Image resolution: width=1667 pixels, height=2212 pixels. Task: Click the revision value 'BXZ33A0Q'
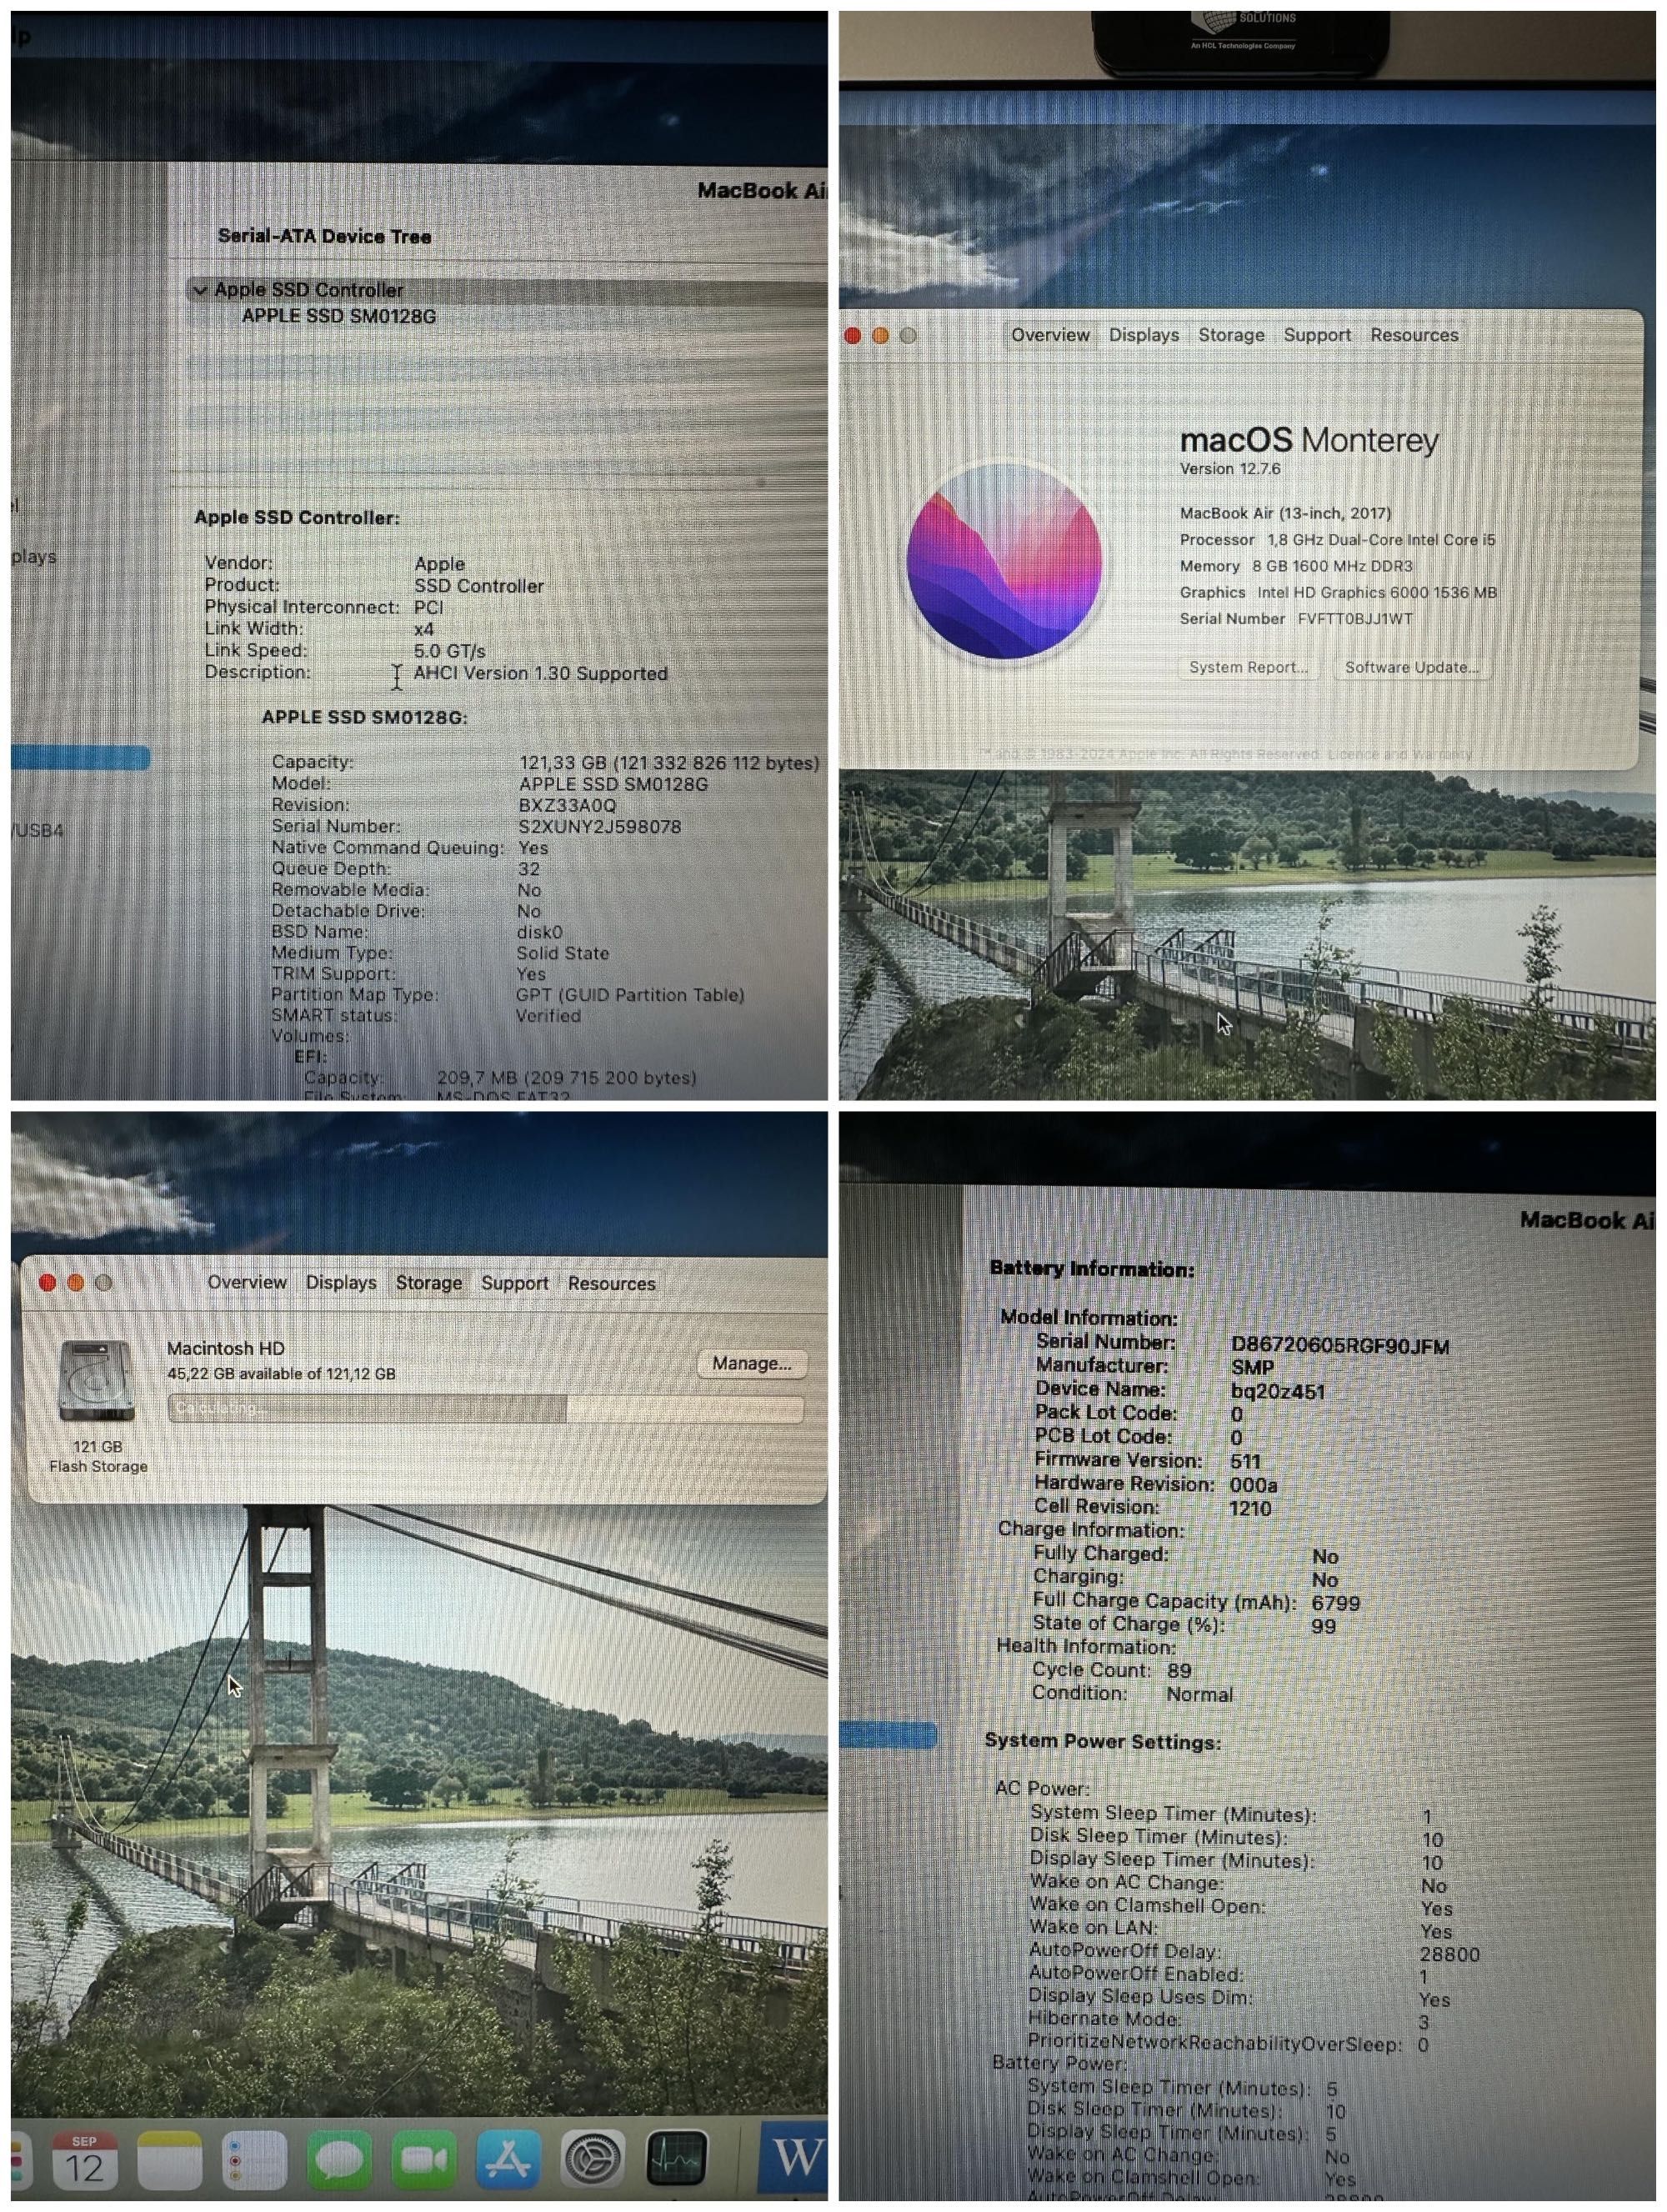coord(567,805)
